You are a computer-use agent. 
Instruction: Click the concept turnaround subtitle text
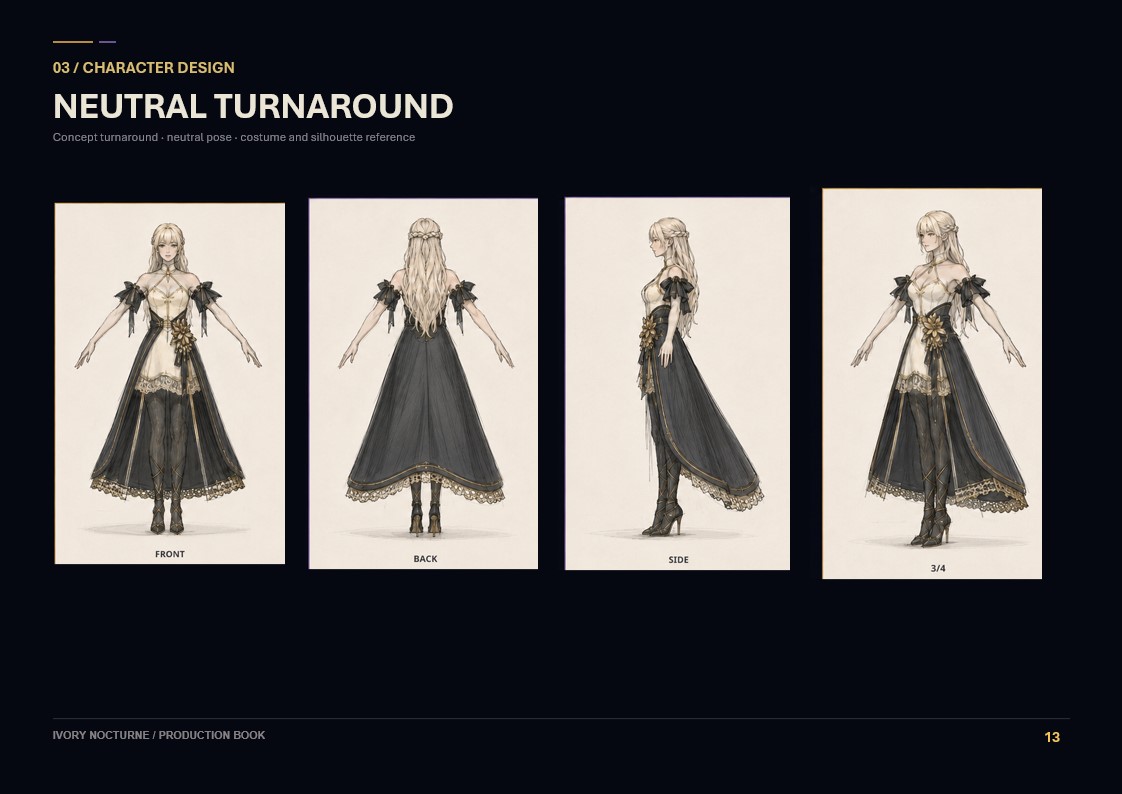(234, 137)
